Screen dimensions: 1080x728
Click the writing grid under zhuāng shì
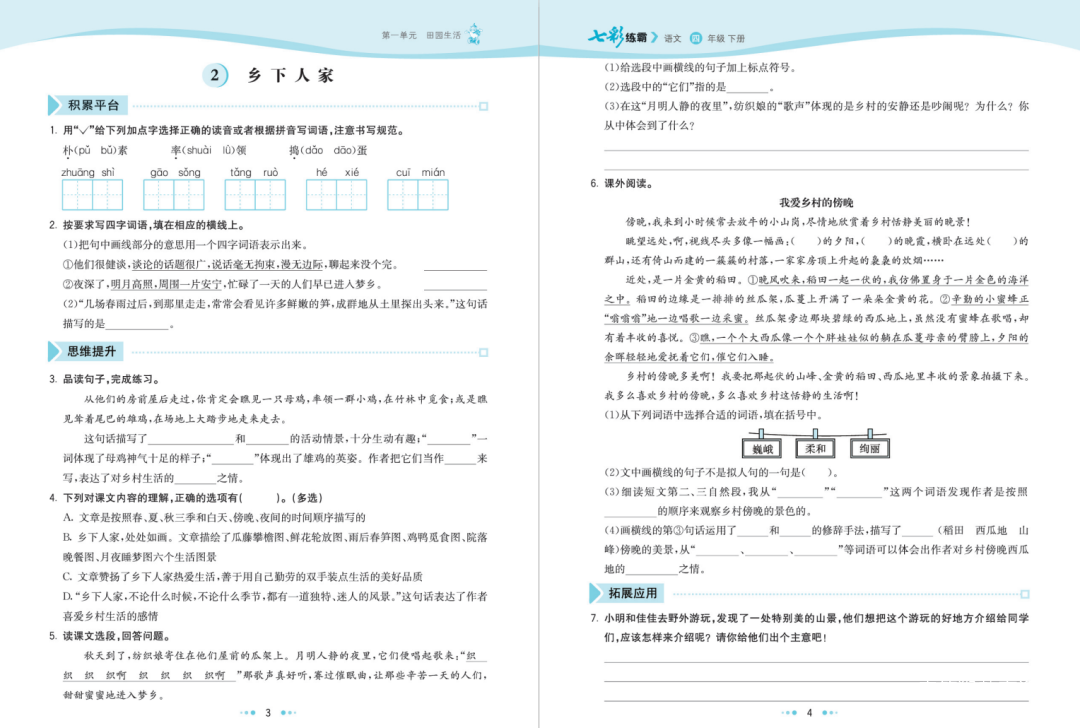(92, 194)
